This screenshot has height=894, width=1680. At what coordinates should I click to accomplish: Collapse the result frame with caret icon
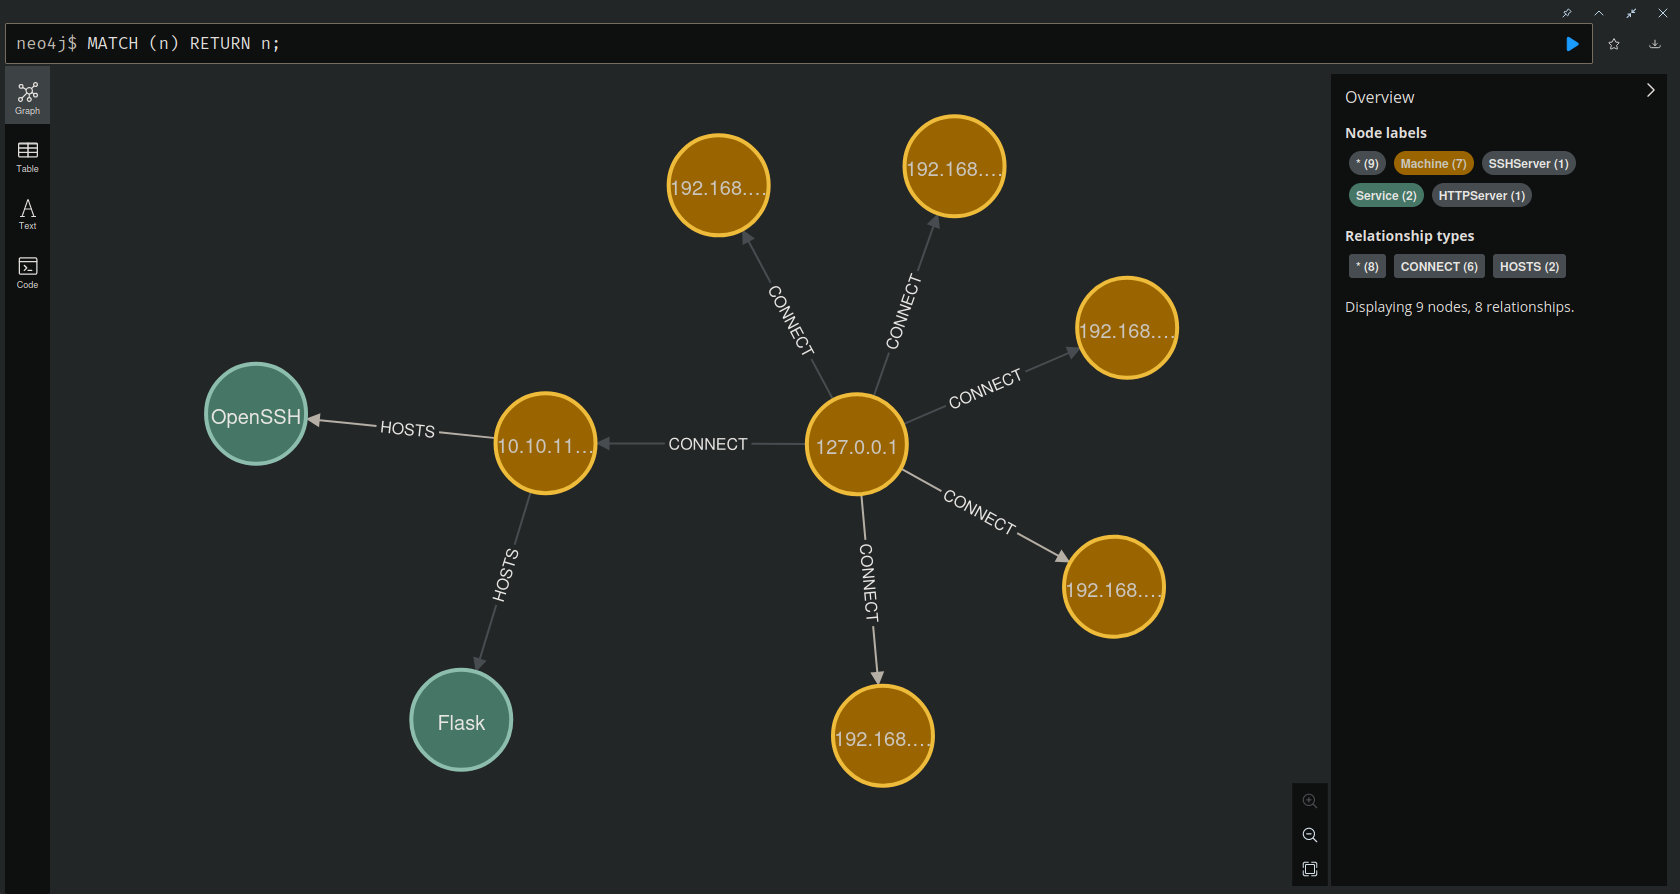1599,13
